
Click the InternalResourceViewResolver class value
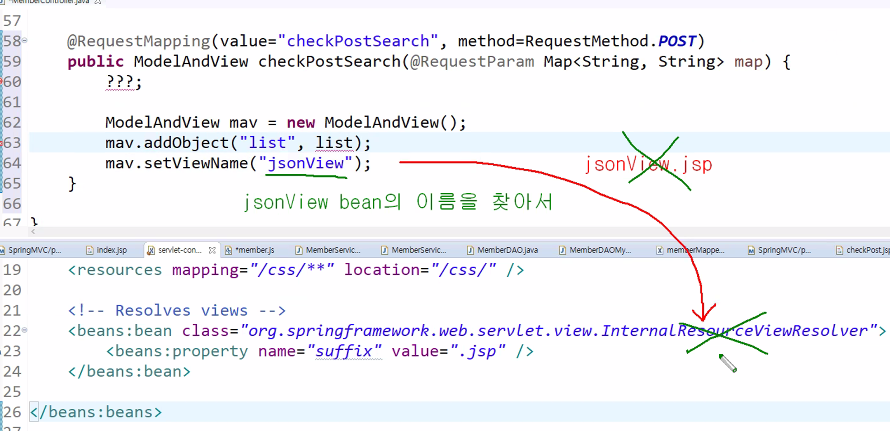click(558, 330)
